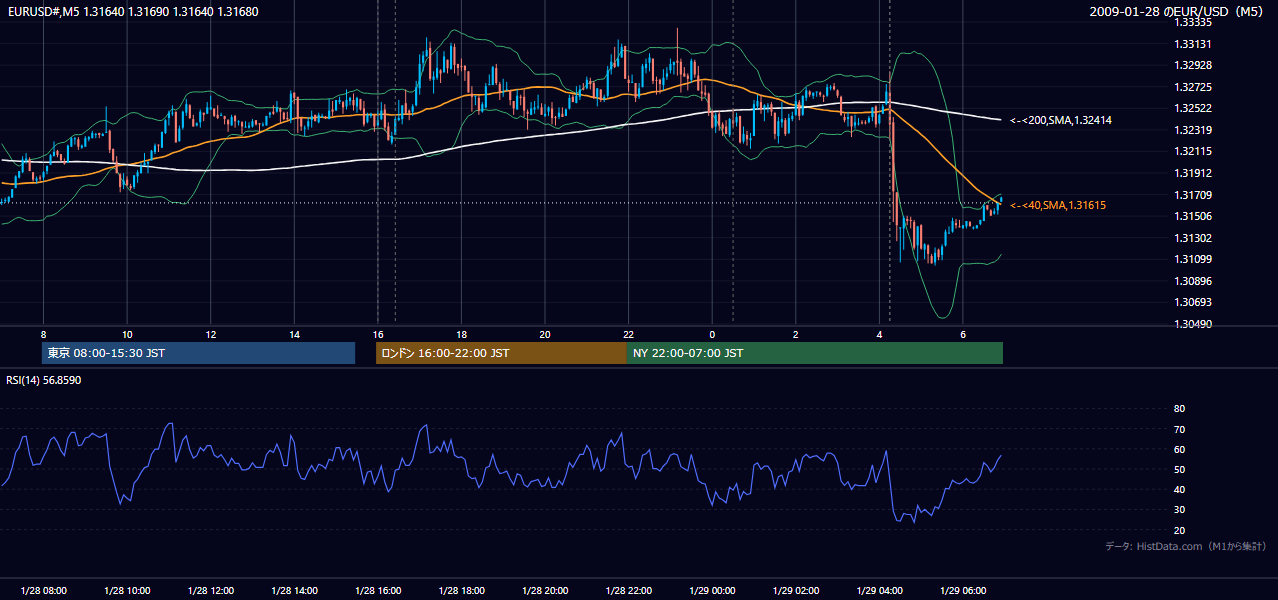
Task: Click RSI axis level 70
Action: 1179,429
